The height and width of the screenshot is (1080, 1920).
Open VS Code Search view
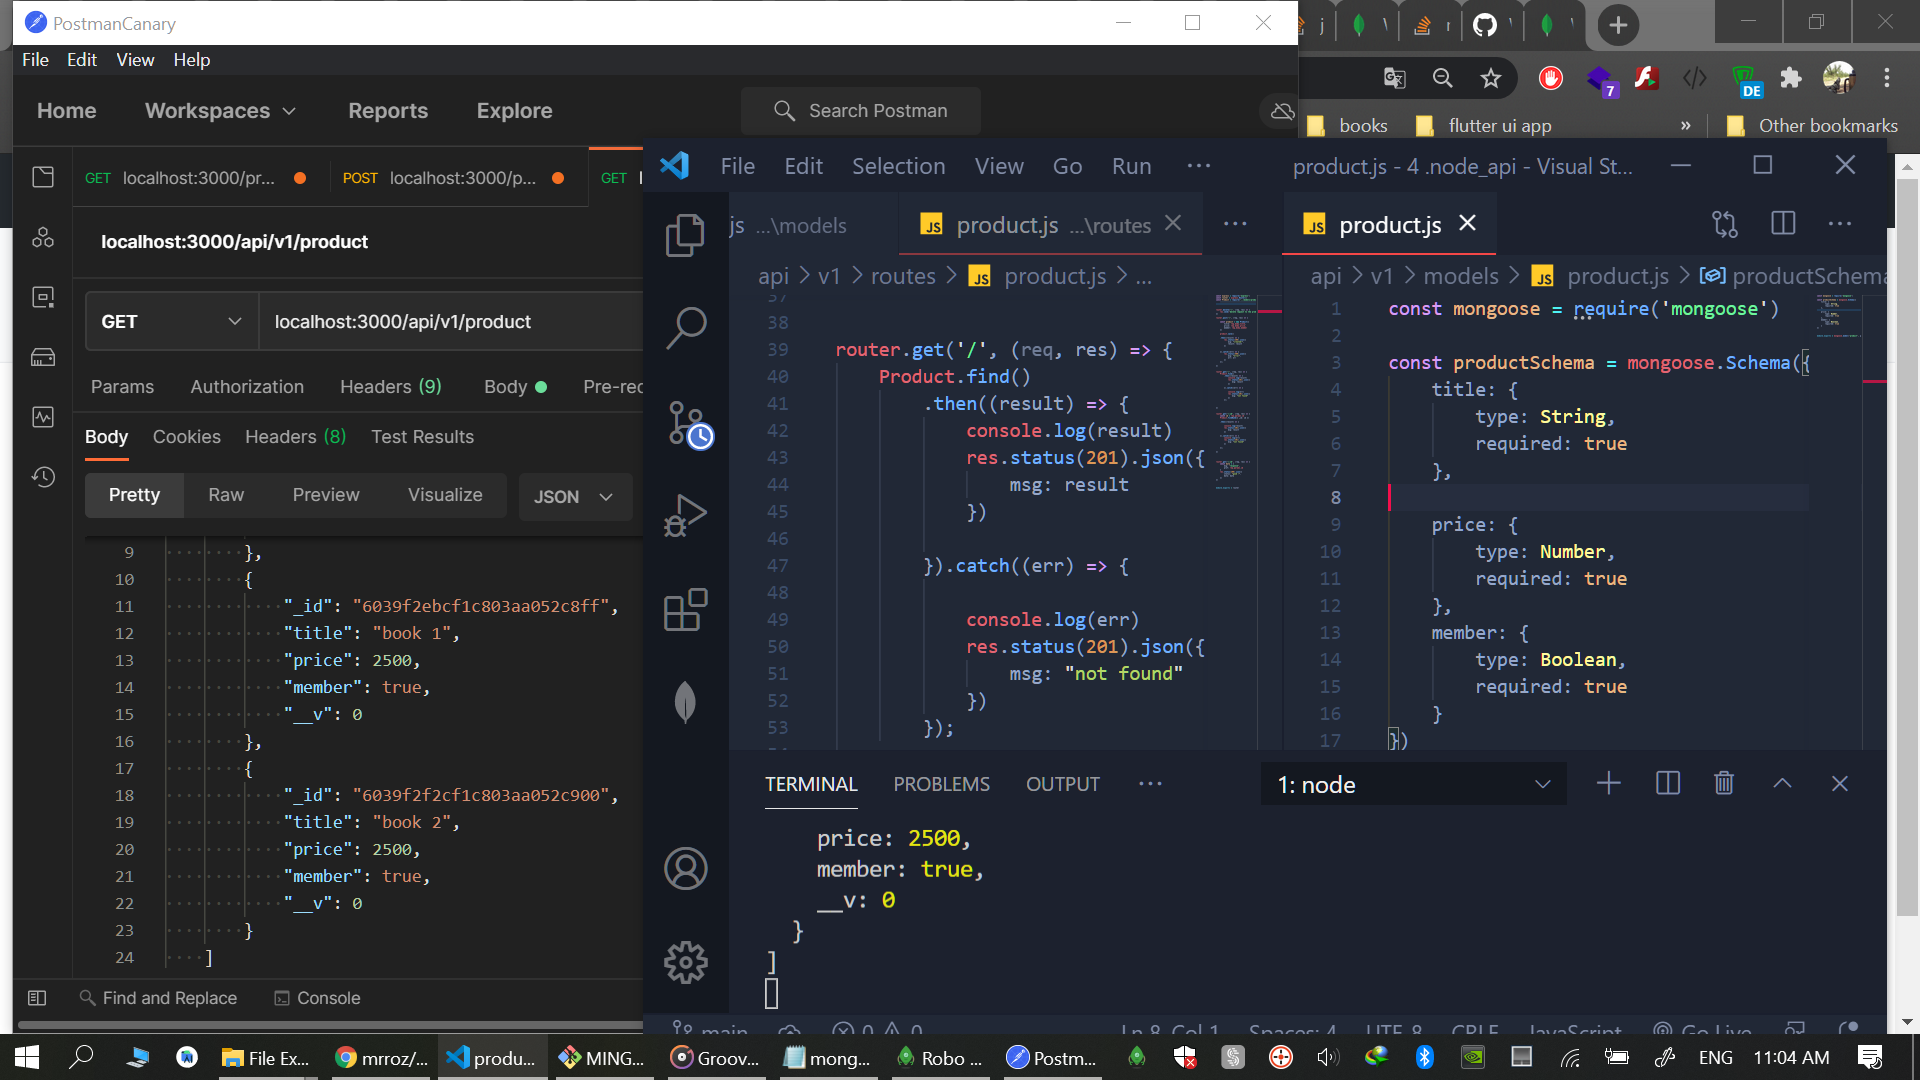[x=685, y=327]
